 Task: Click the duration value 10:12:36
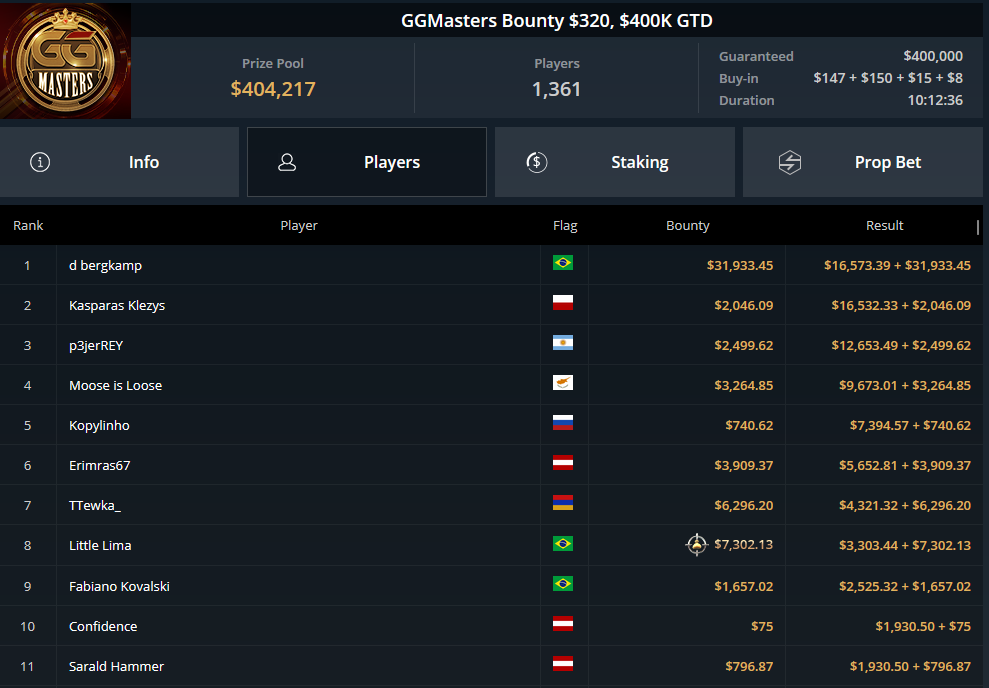[x=935, y=100]
